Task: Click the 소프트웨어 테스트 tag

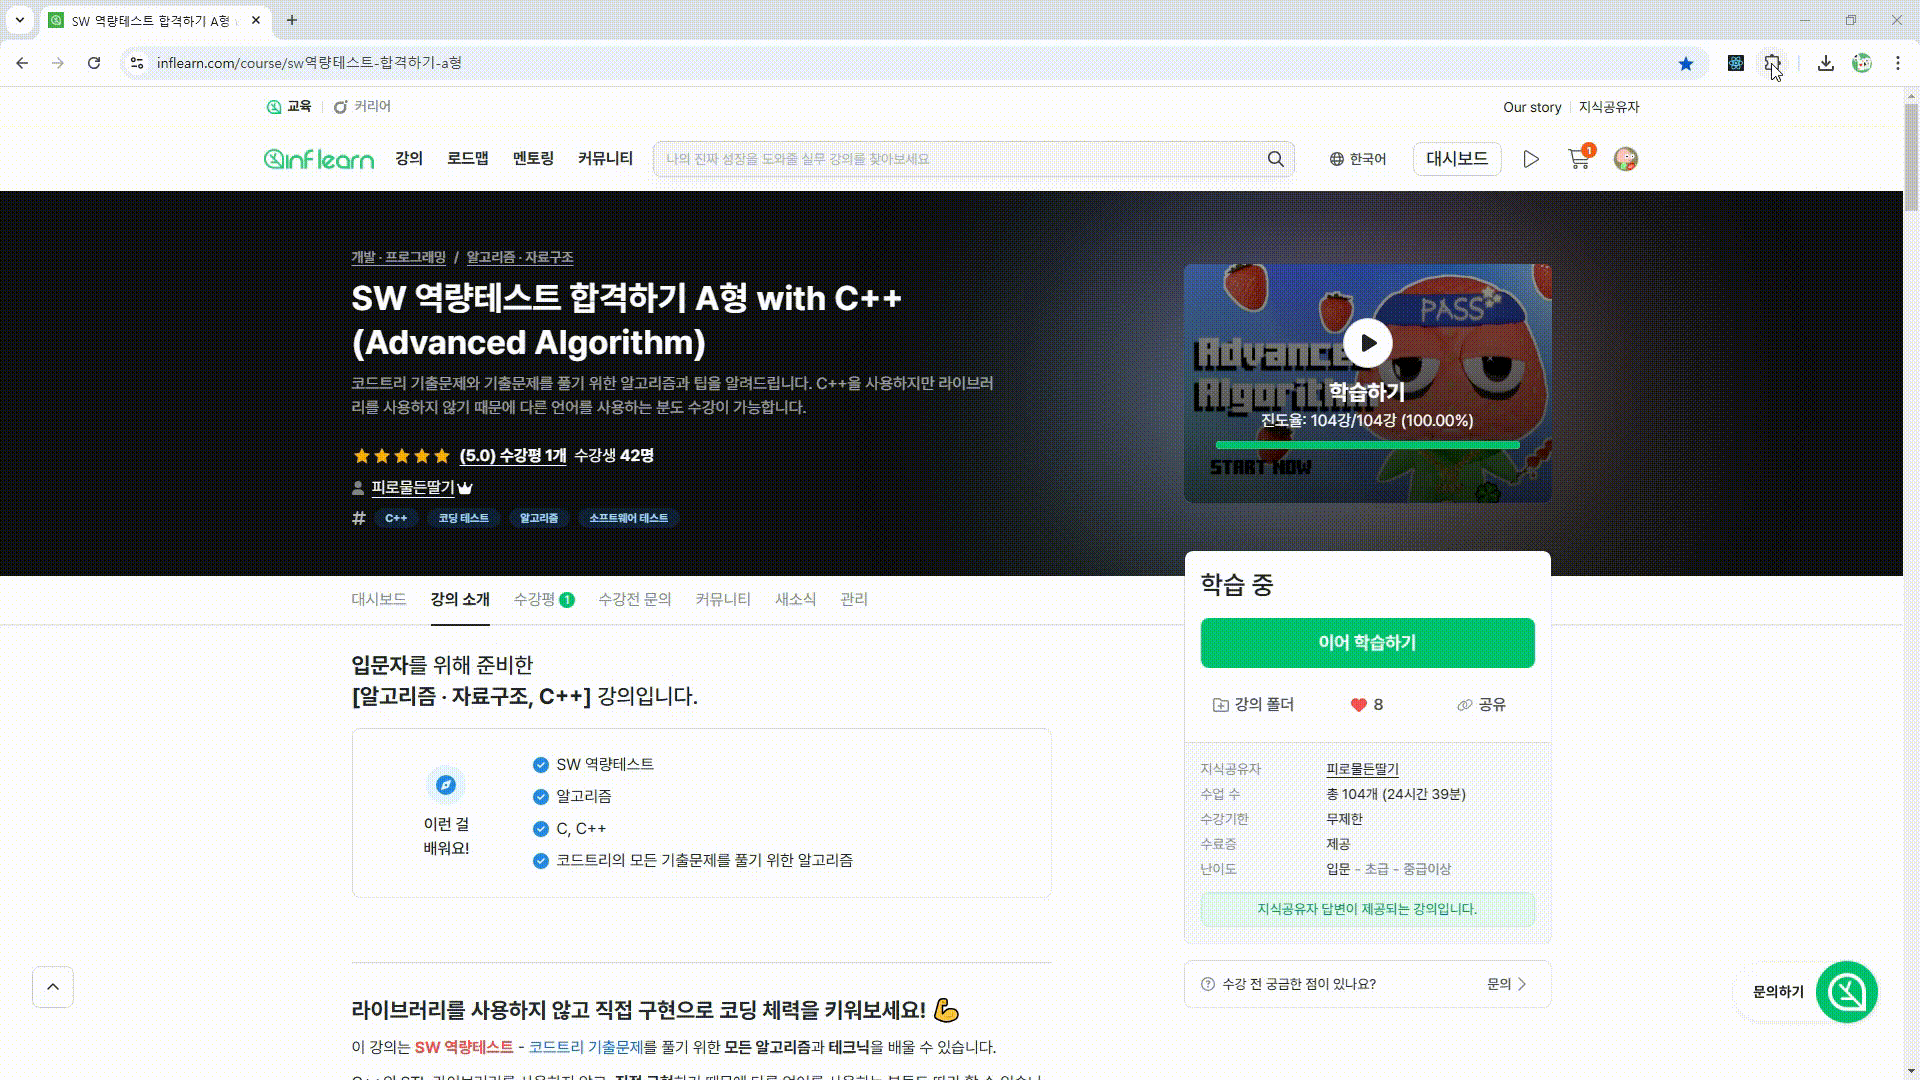Action: coord(628,518)
